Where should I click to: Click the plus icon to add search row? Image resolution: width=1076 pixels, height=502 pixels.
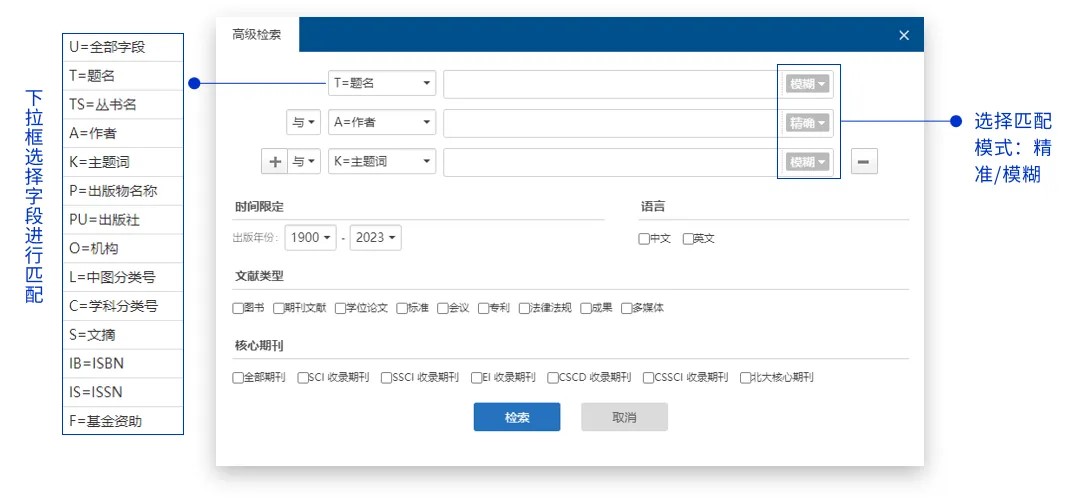(x=274, y=161)
